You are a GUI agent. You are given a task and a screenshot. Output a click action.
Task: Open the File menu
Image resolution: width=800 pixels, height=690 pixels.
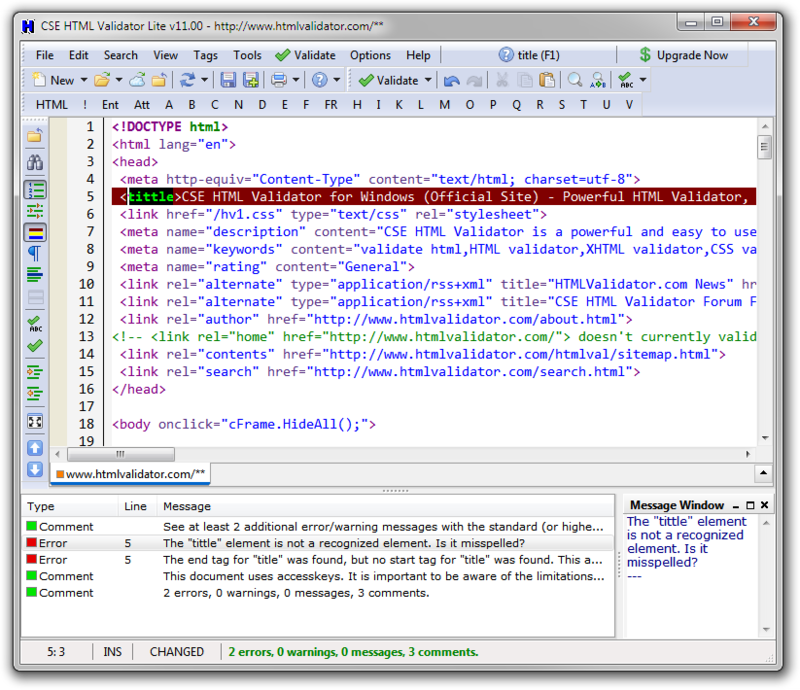pyautogui.click(x=45, y=55)
